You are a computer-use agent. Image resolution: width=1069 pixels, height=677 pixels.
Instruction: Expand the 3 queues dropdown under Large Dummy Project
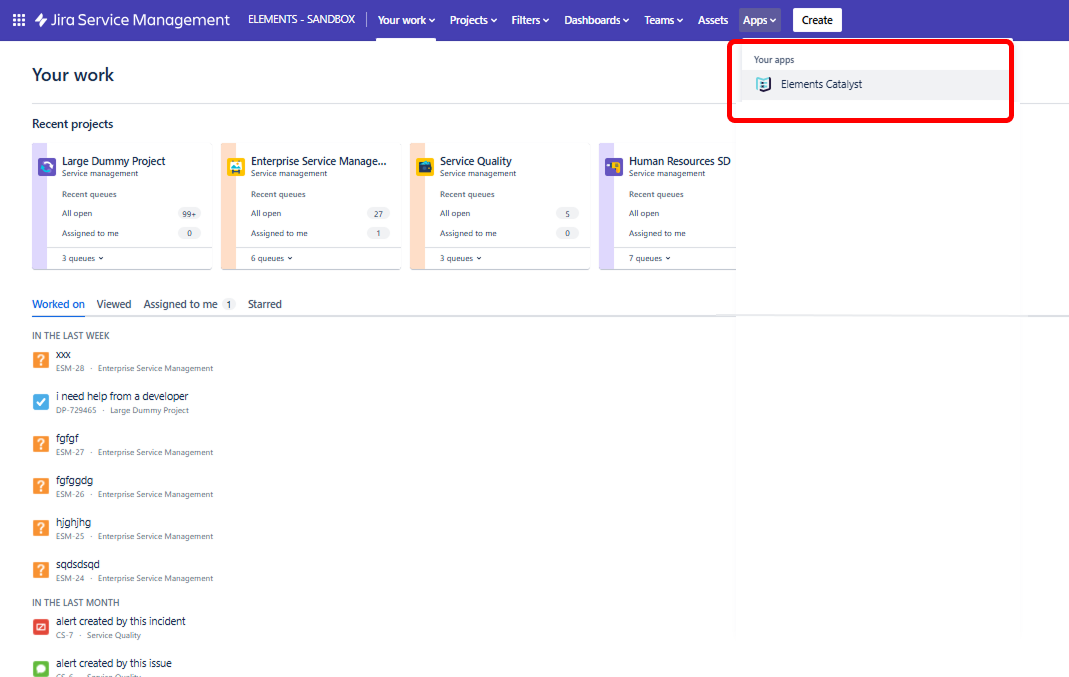coord(80,258)
